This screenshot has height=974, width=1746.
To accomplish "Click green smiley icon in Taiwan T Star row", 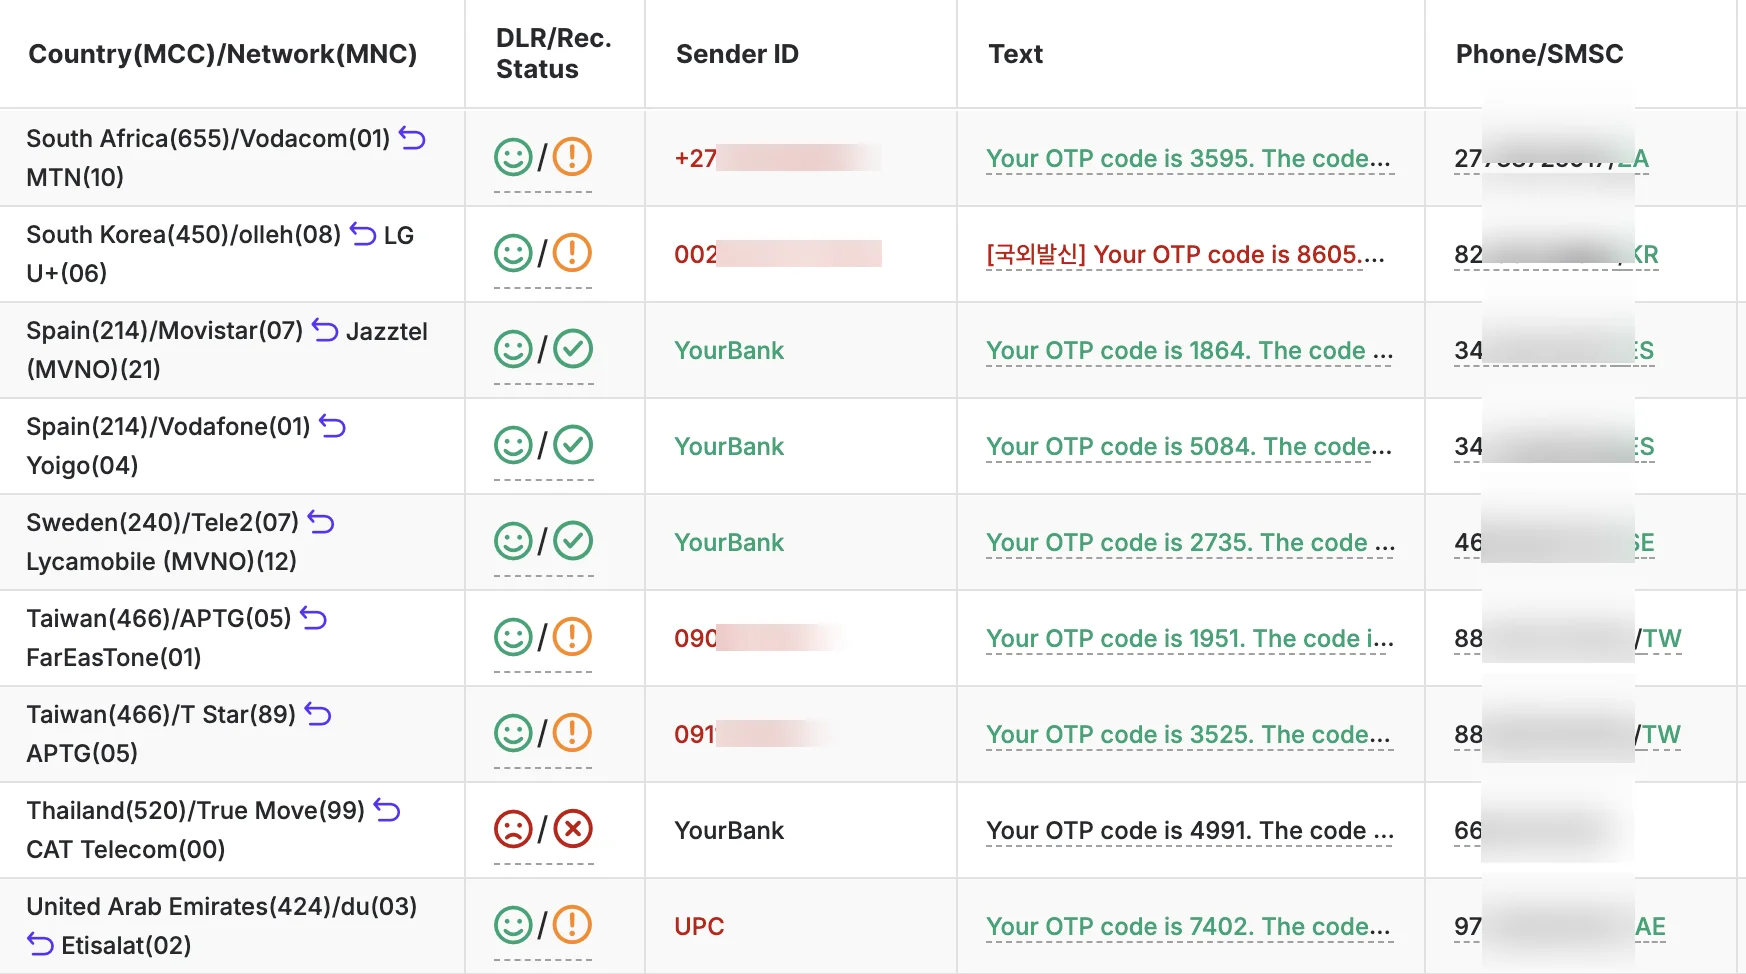I will tap(513, 733).
